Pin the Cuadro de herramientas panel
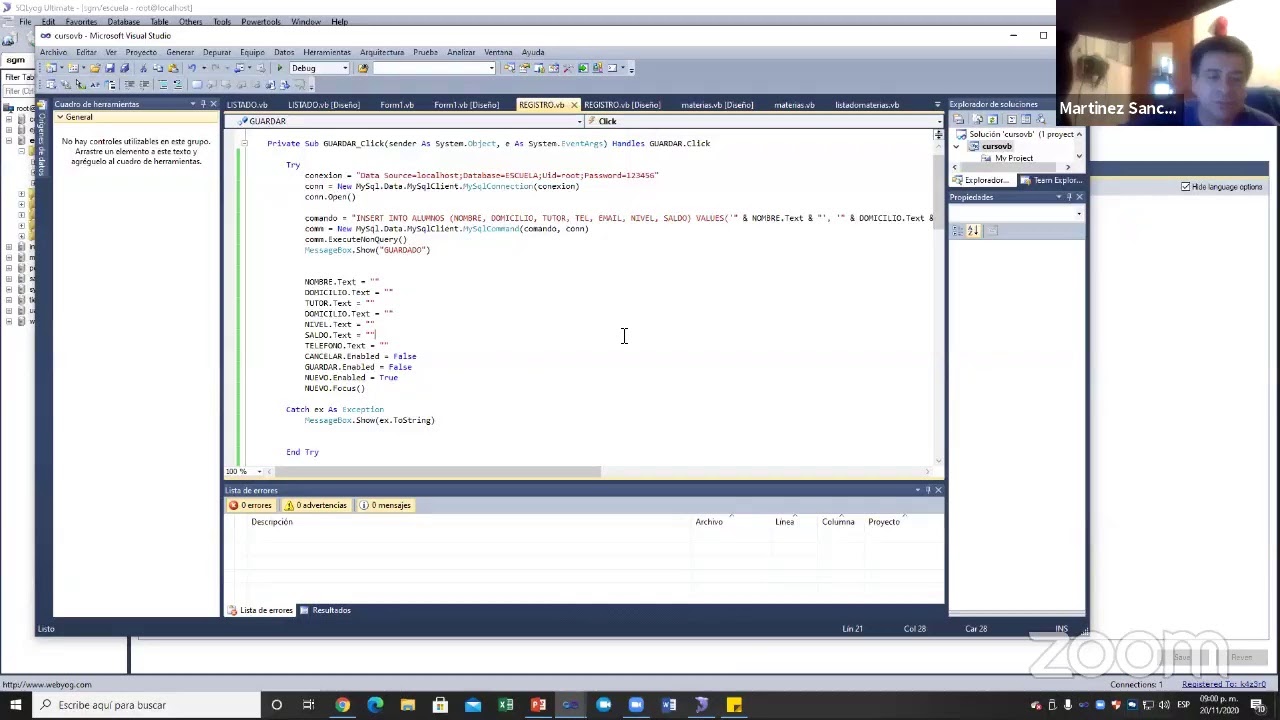Viewport: 1280px width, 720px height. pos(203,104)
